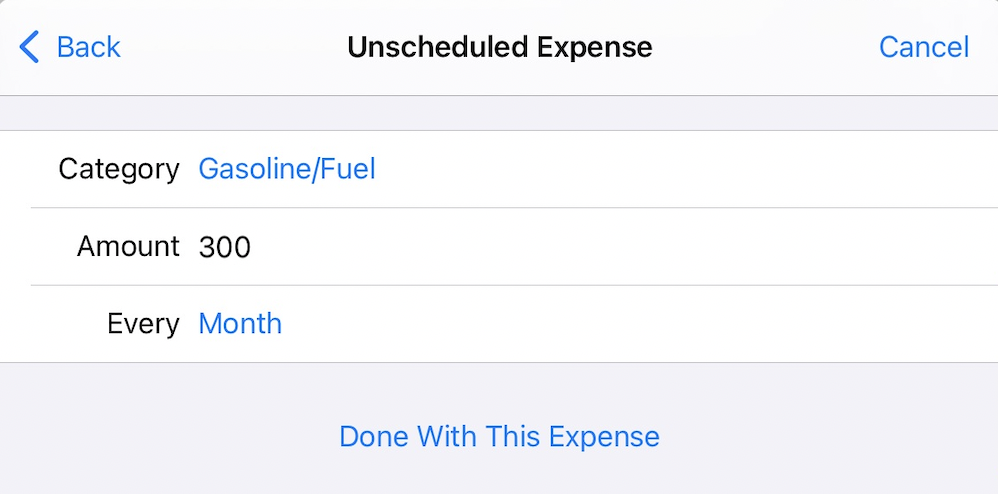Click the Unscheduled Expense title

[499, 47]
